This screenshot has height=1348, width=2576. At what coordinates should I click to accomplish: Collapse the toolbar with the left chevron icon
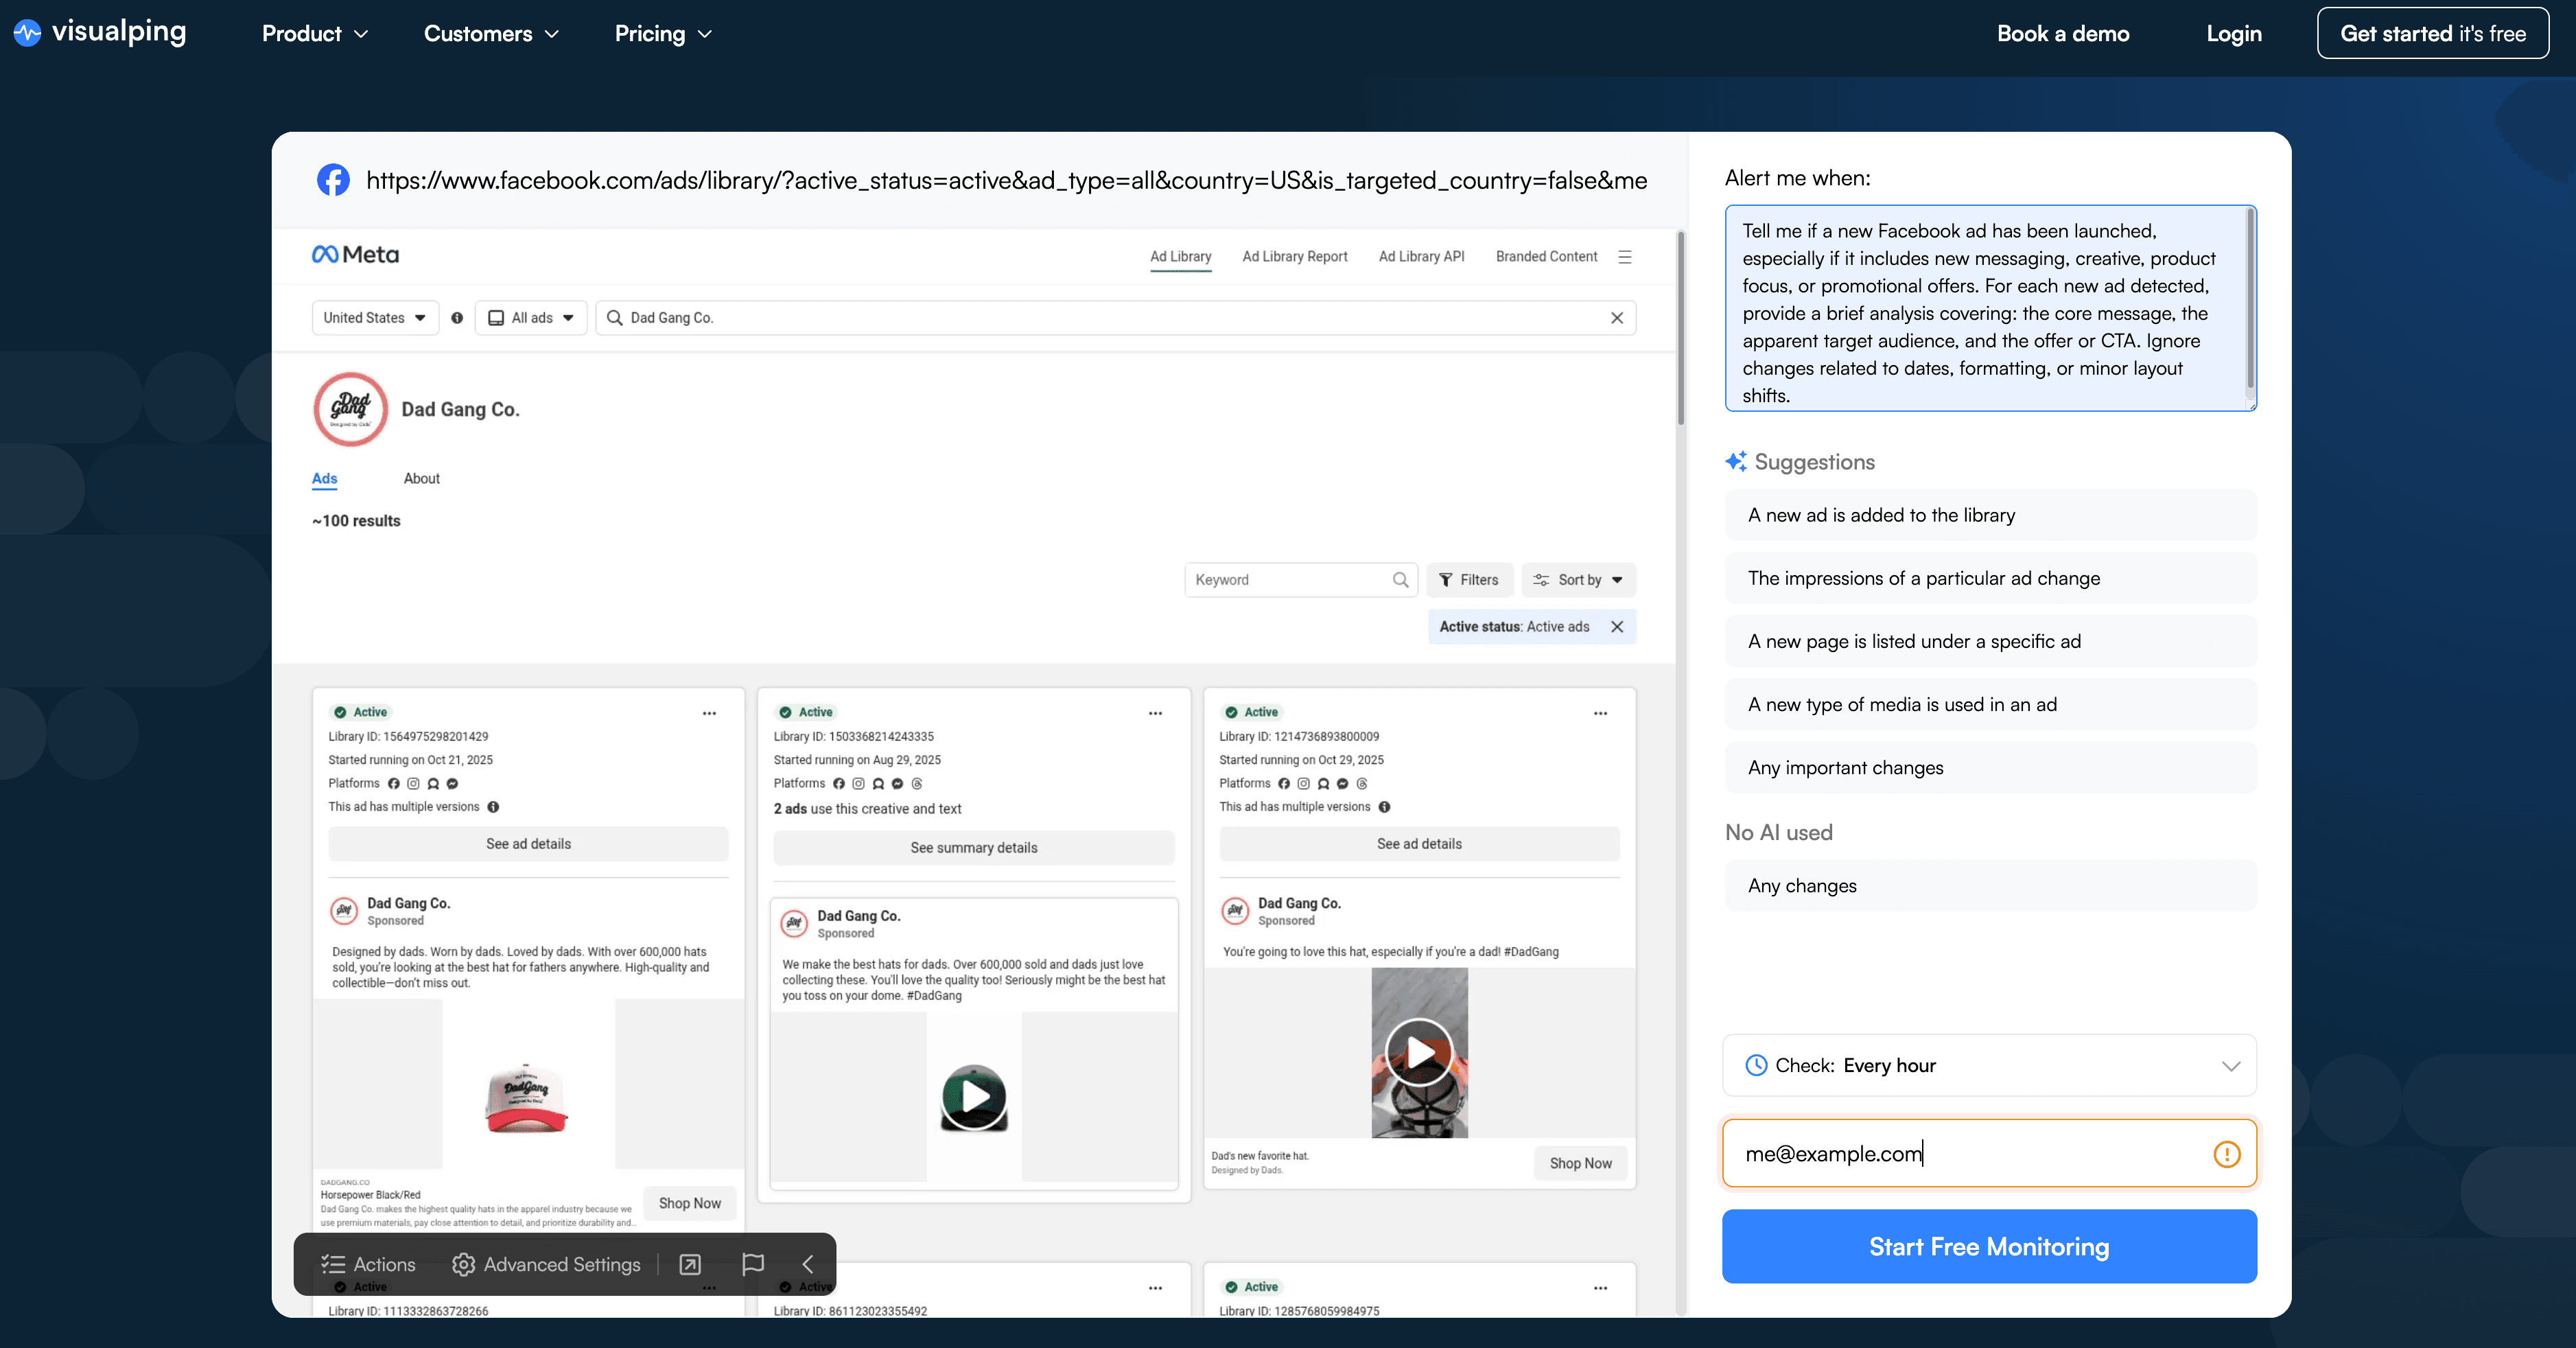[x=808, y=1264]
